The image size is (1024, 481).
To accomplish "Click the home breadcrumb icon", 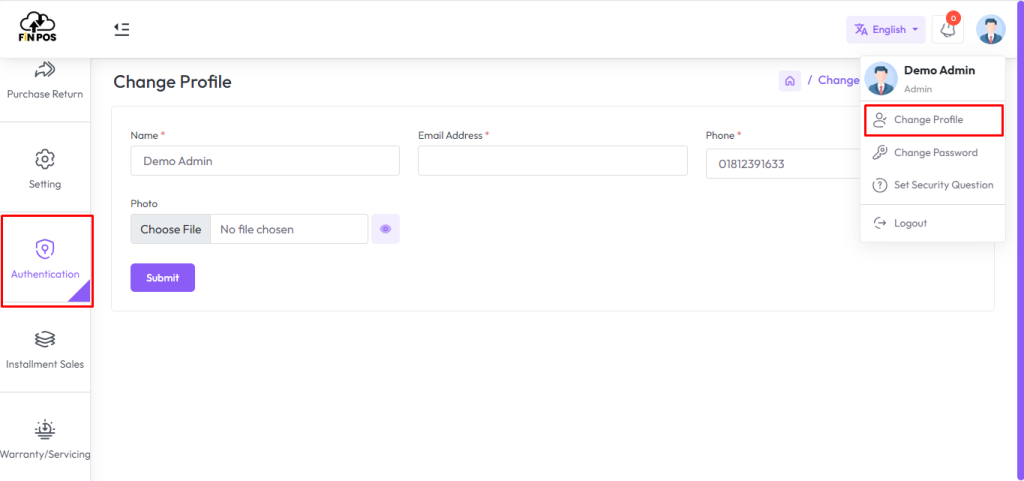I will pyautogui.click(x=790, y=81).
